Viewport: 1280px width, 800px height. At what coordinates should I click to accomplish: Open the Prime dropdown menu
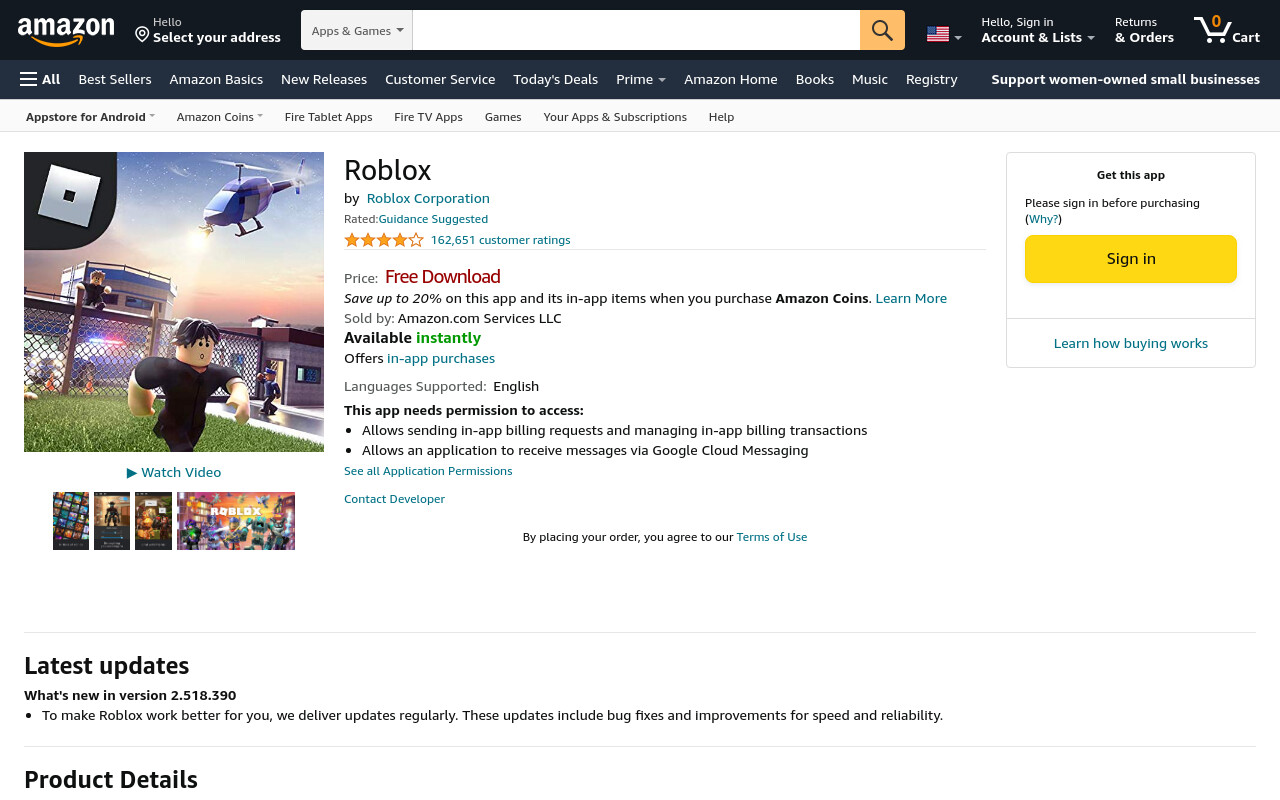pos(641,79)
